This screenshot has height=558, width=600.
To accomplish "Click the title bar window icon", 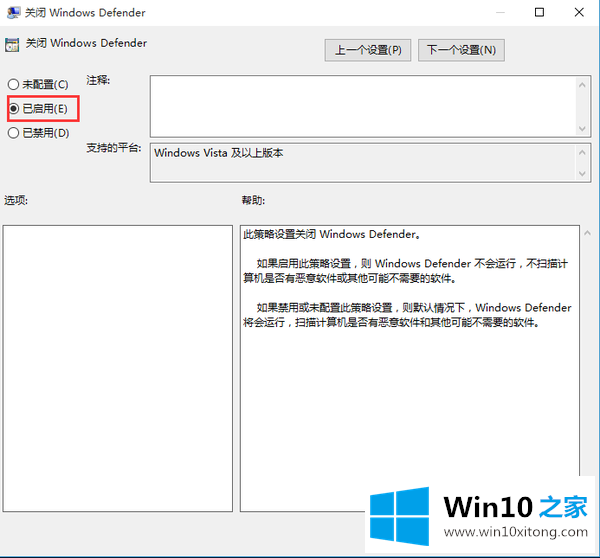I will point(13,12).
